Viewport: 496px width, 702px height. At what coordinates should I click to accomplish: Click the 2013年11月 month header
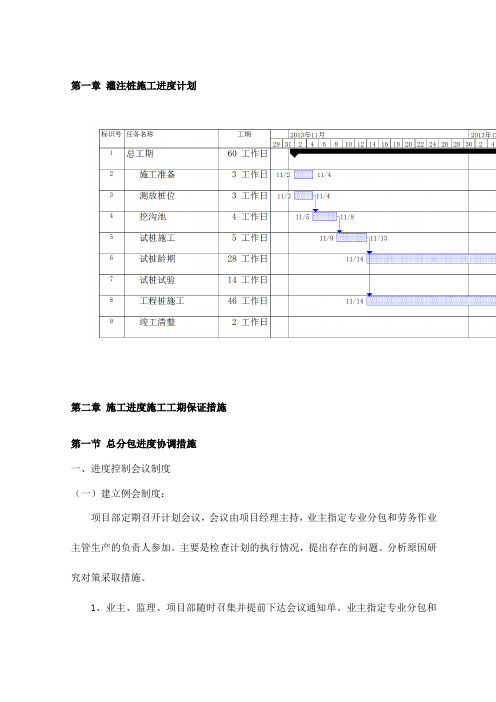pos(307,135)
